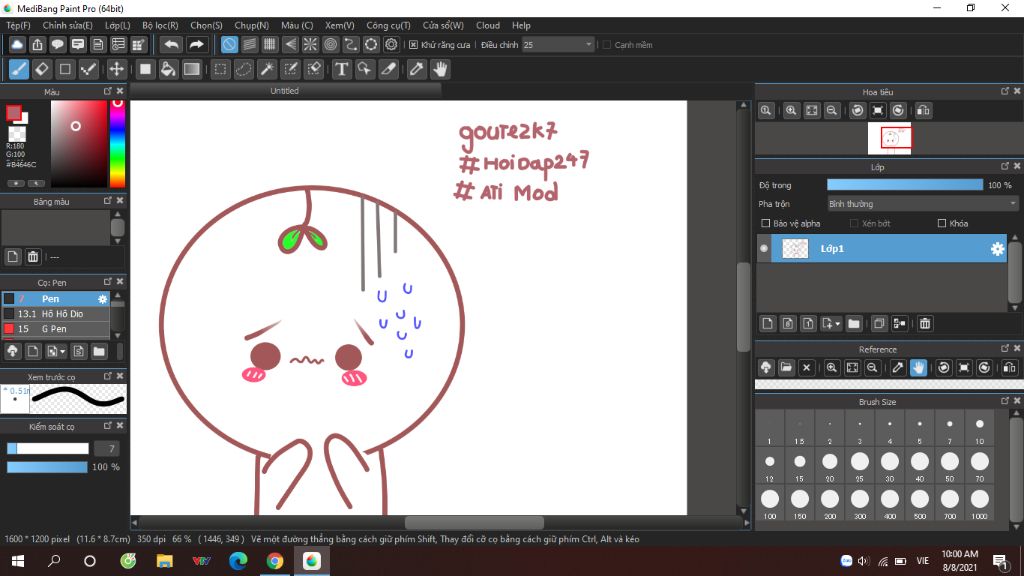Viewport: 1024px width, 576px height.
Task: Click the Redo arrow
Action: (x=196, y=44)
